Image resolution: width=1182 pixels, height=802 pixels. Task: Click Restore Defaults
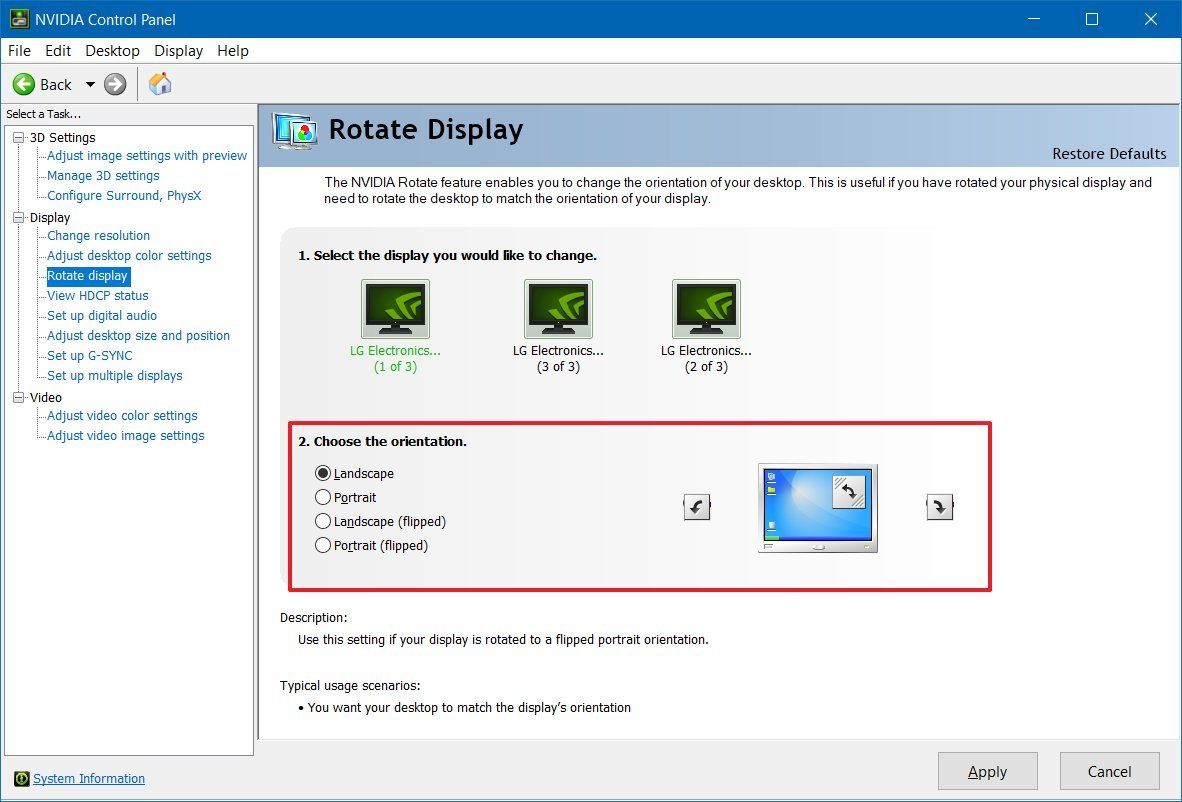click(1109, 154)
